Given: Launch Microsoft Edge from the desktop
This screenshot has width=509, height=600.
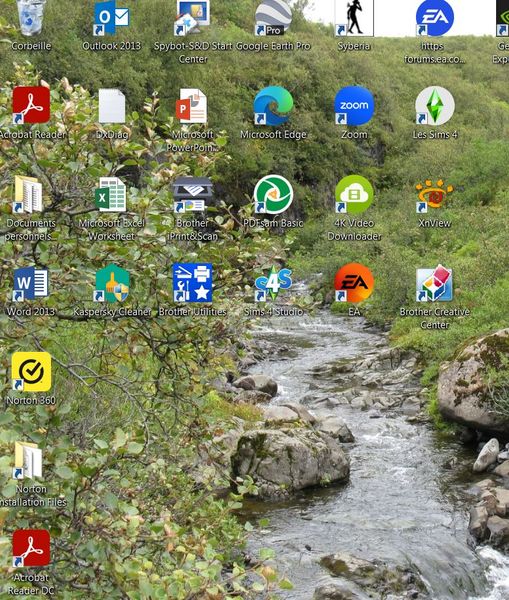Looking at the screenshot, I should (273, 106).
